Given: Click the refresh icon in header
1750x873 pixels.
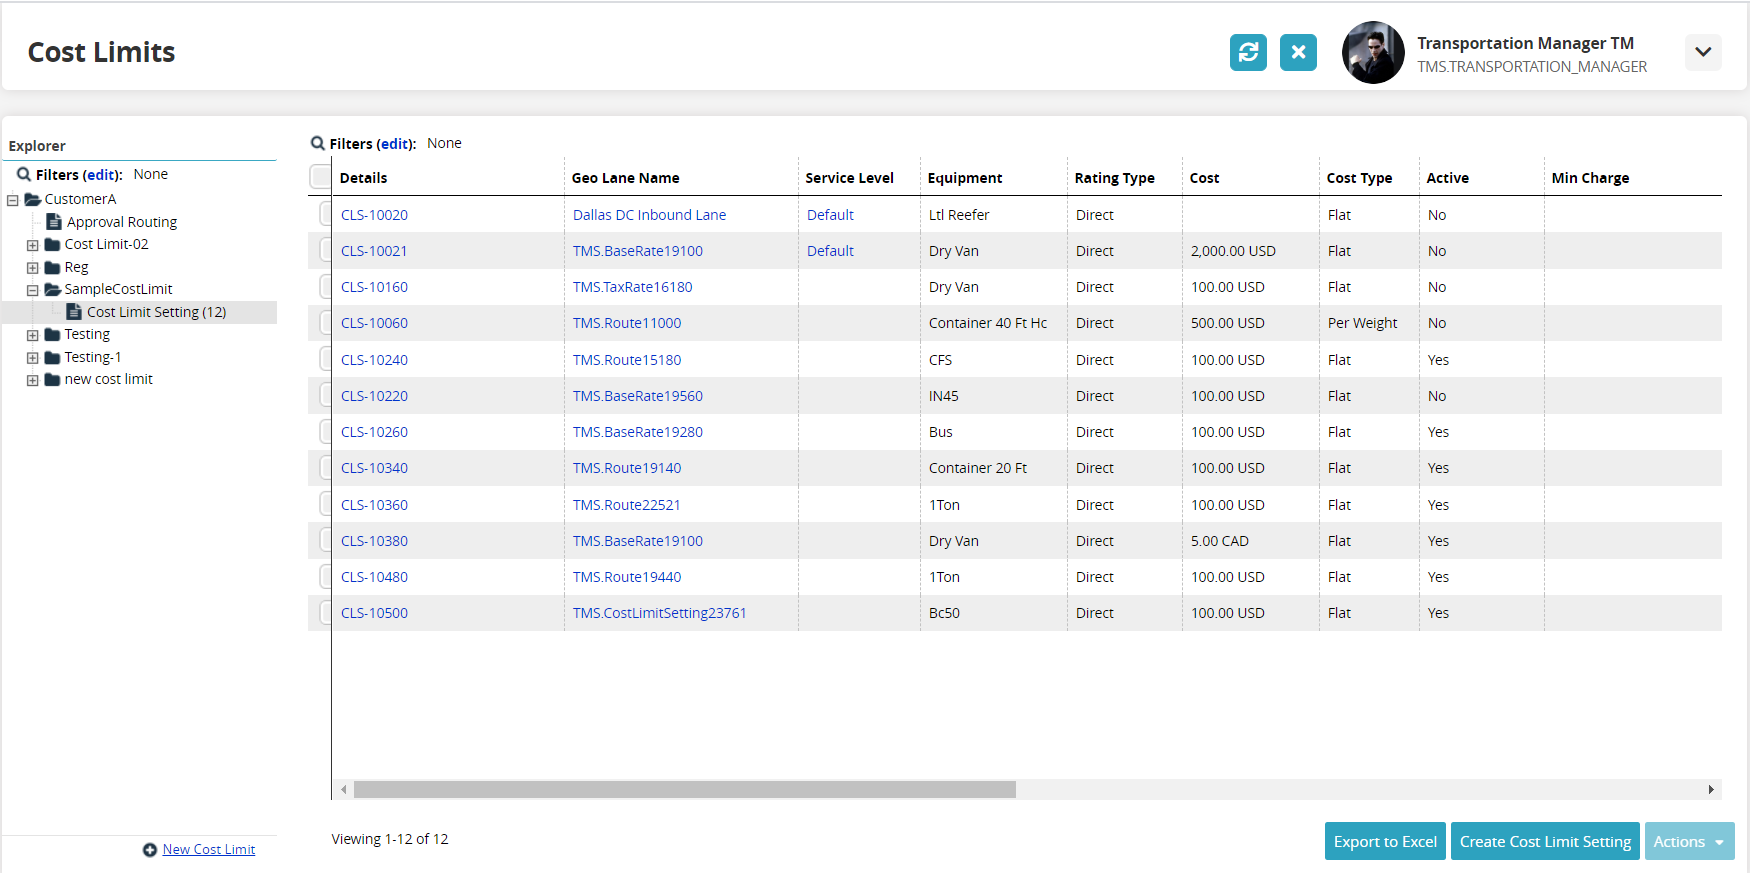Looking at the screenshot, I should point(1248,52).
